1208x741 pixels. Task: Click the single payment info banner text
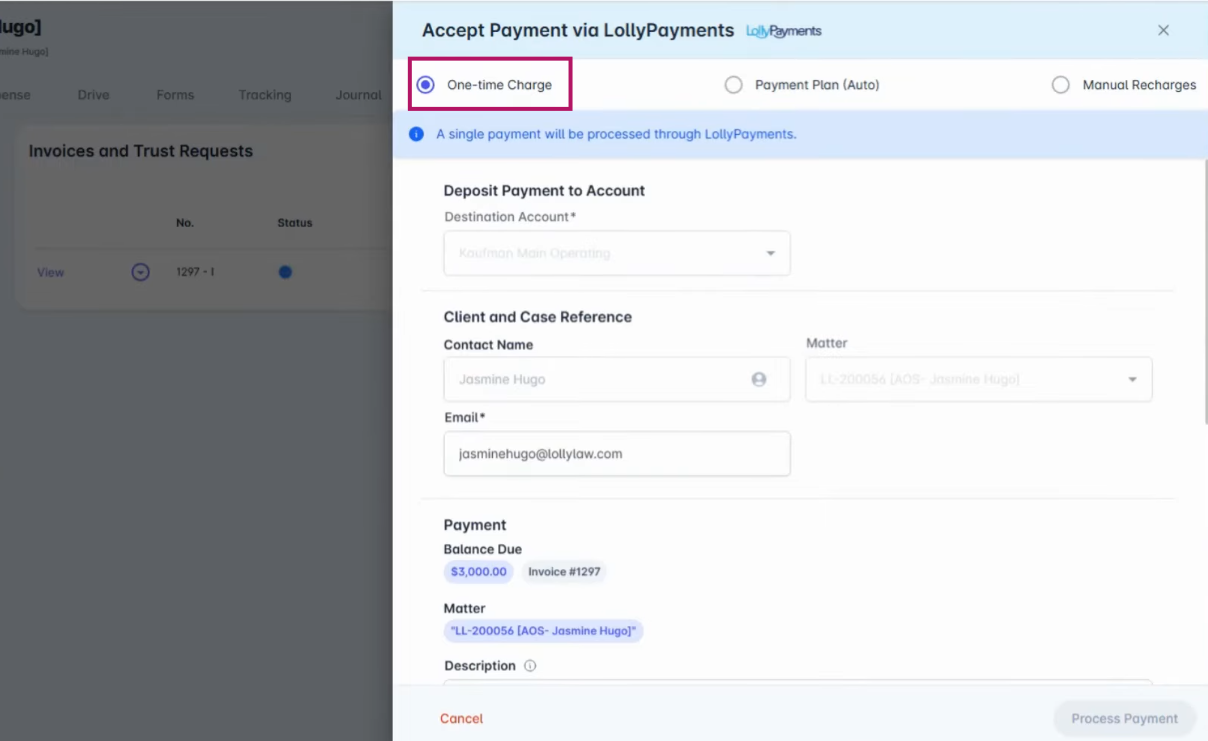(616, 134)
